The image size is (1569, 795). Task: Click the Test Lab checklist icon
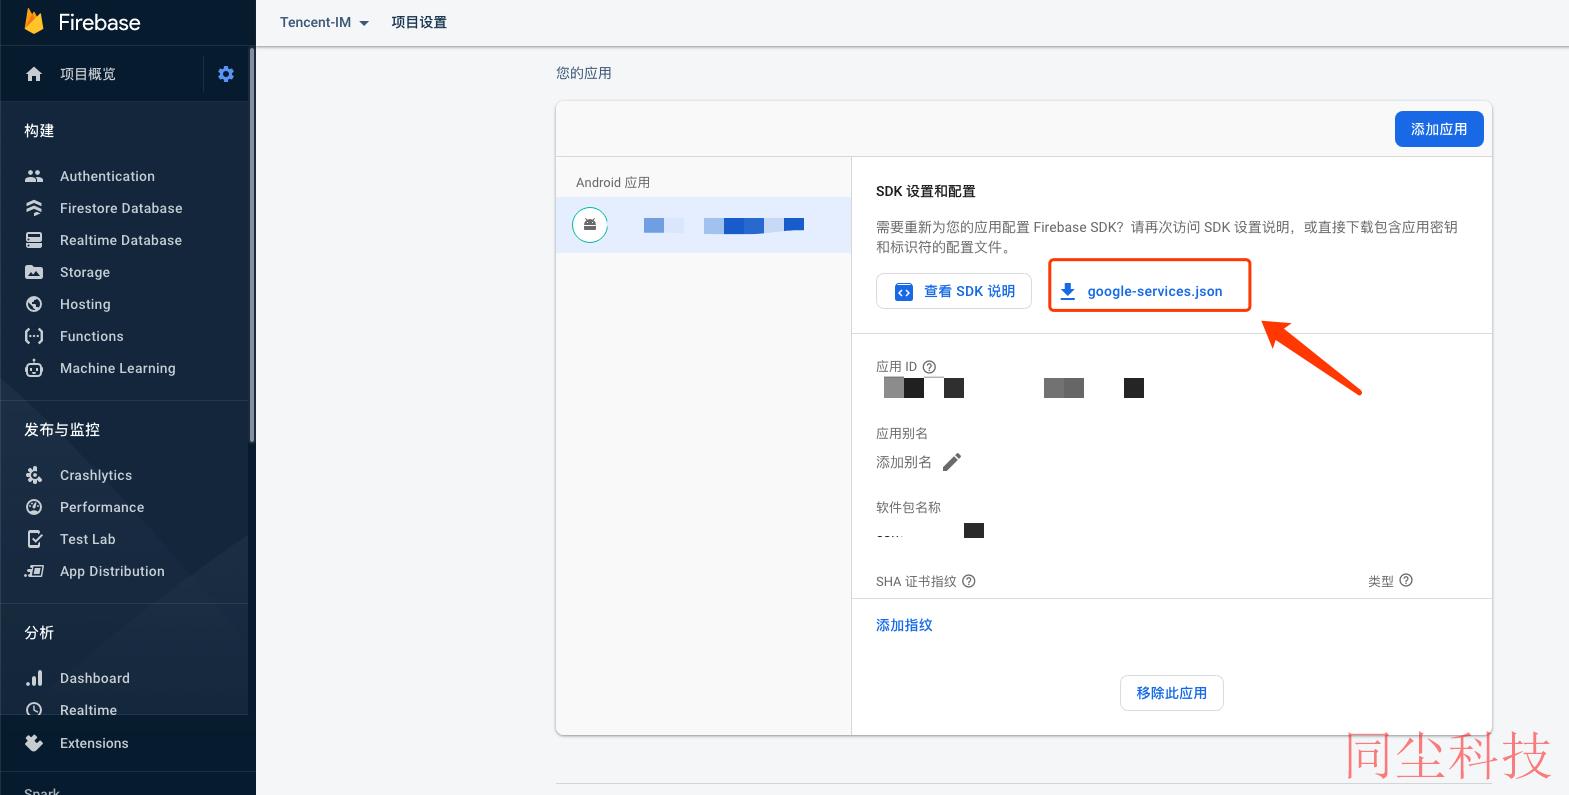[x=34, y=539]
